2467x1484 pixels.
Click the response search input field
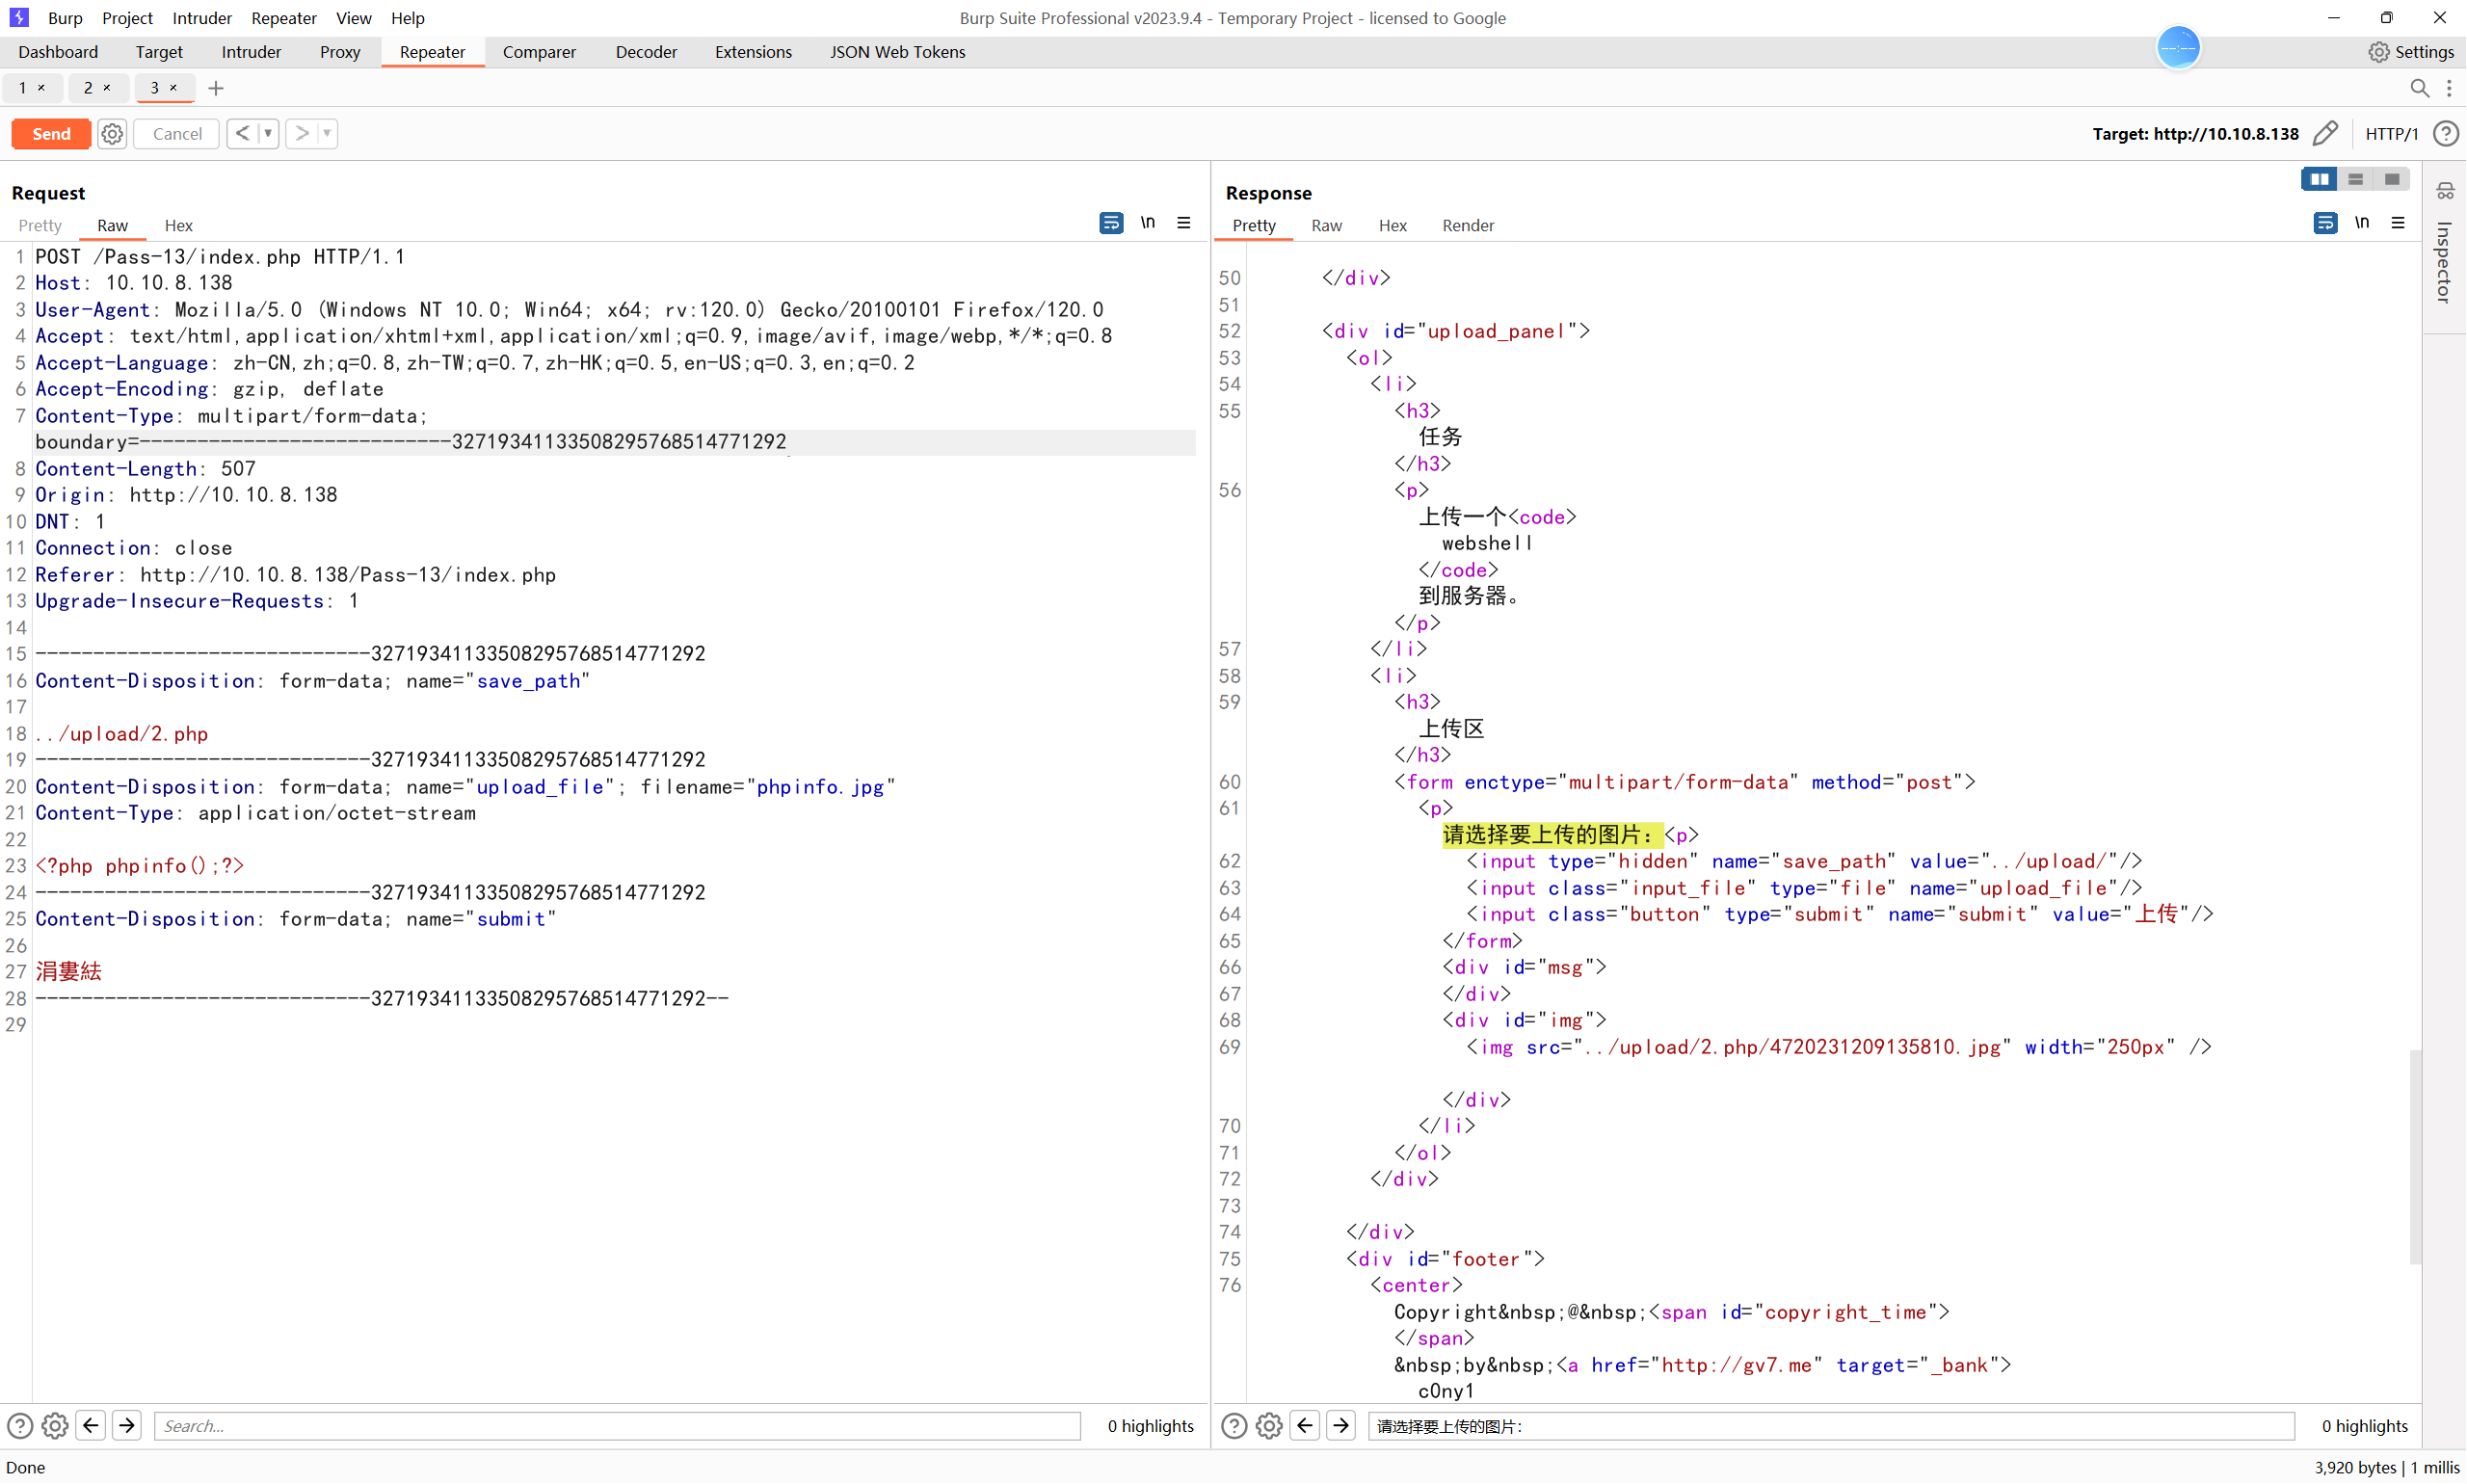tap(1831, 1426)
